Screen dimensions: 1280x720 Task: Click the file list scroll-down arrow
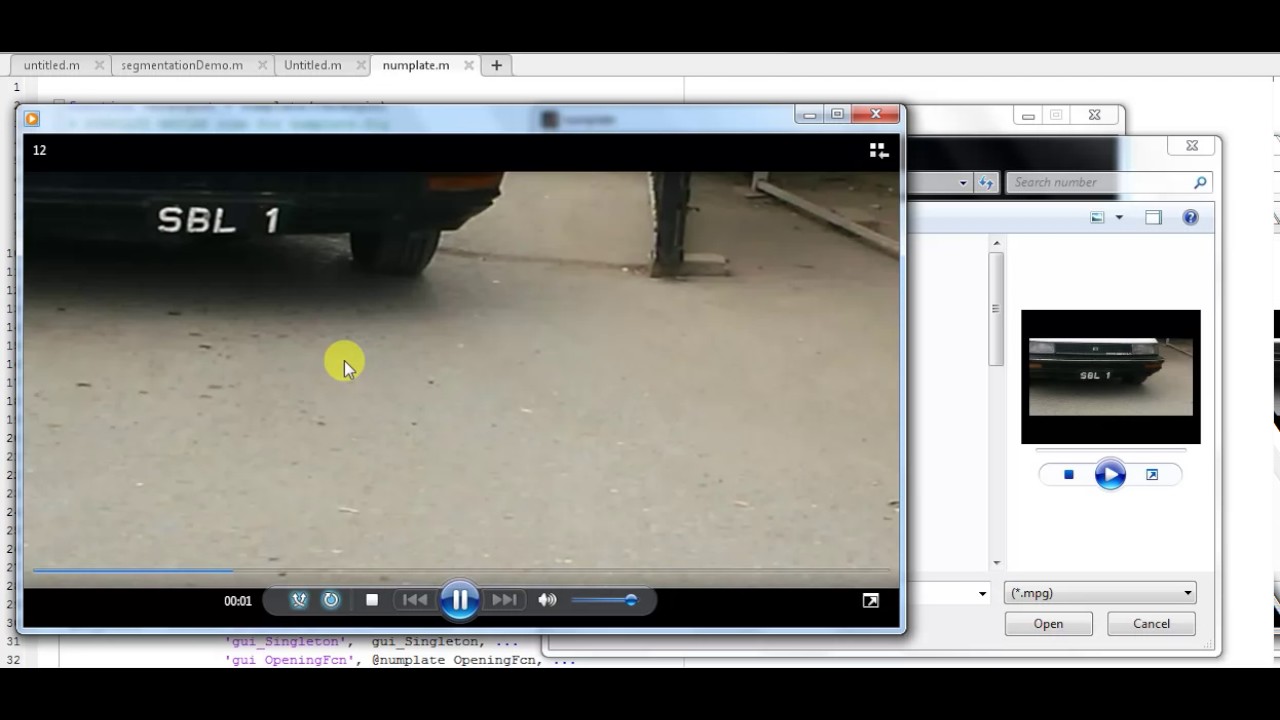click(996, 563)
